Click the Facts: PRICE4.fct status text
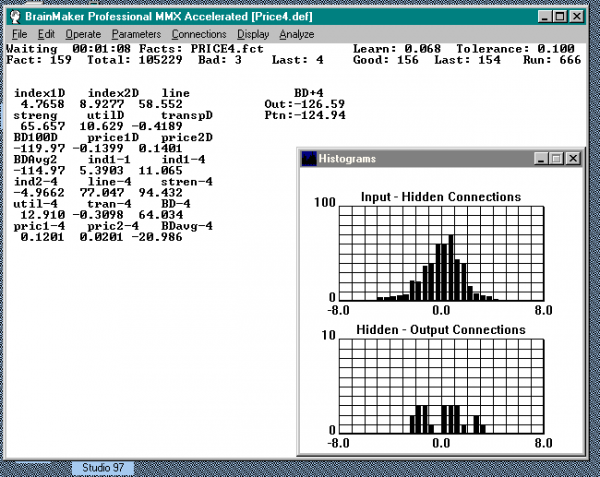This screenshot has width=600, height=477. [x=201, y=49]
